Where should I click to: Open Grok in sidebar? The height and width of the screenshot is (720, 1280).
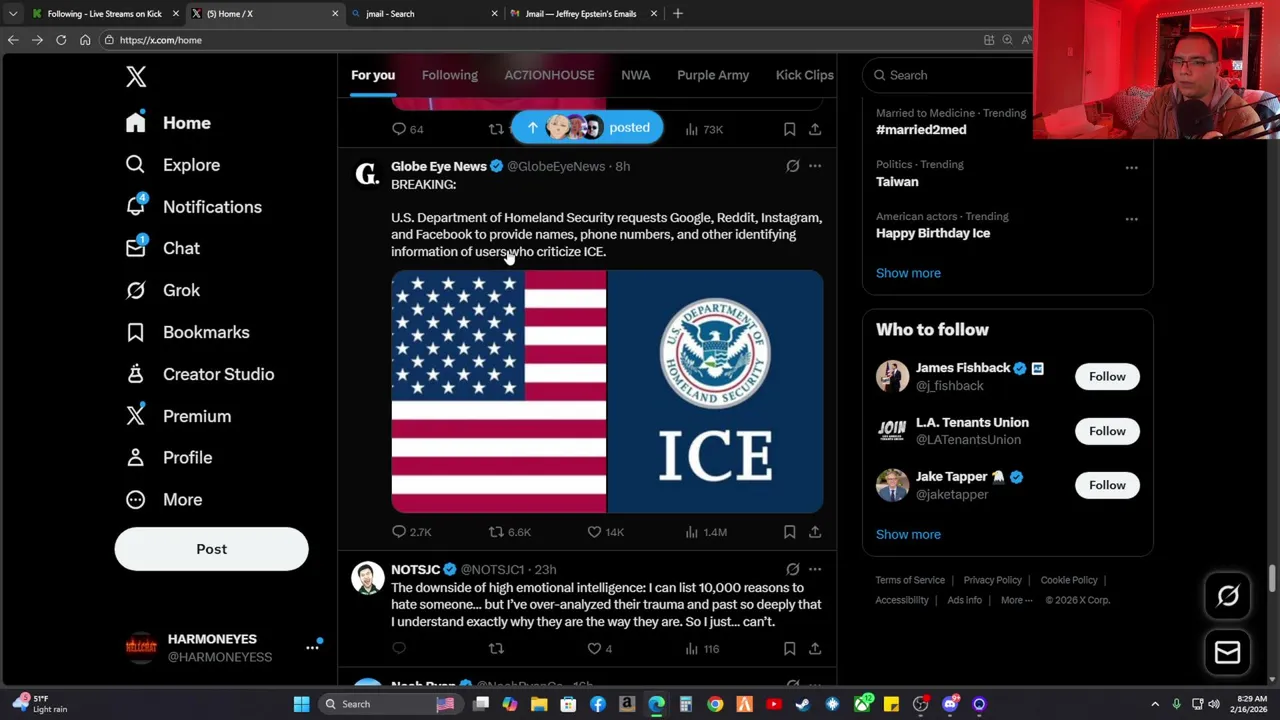[163, 290]
